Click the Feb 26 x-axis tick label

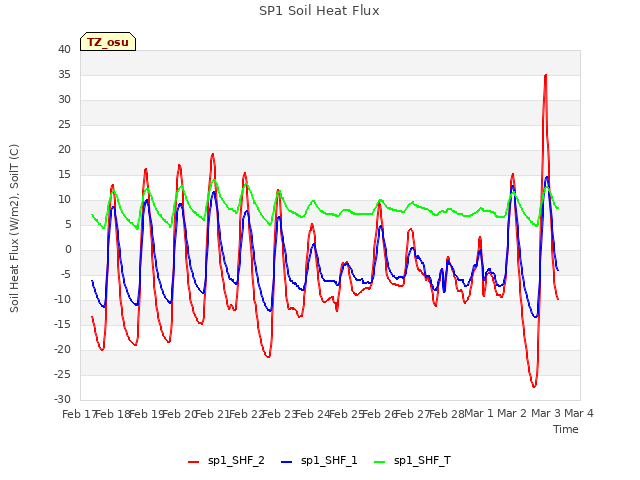(380, 414)
